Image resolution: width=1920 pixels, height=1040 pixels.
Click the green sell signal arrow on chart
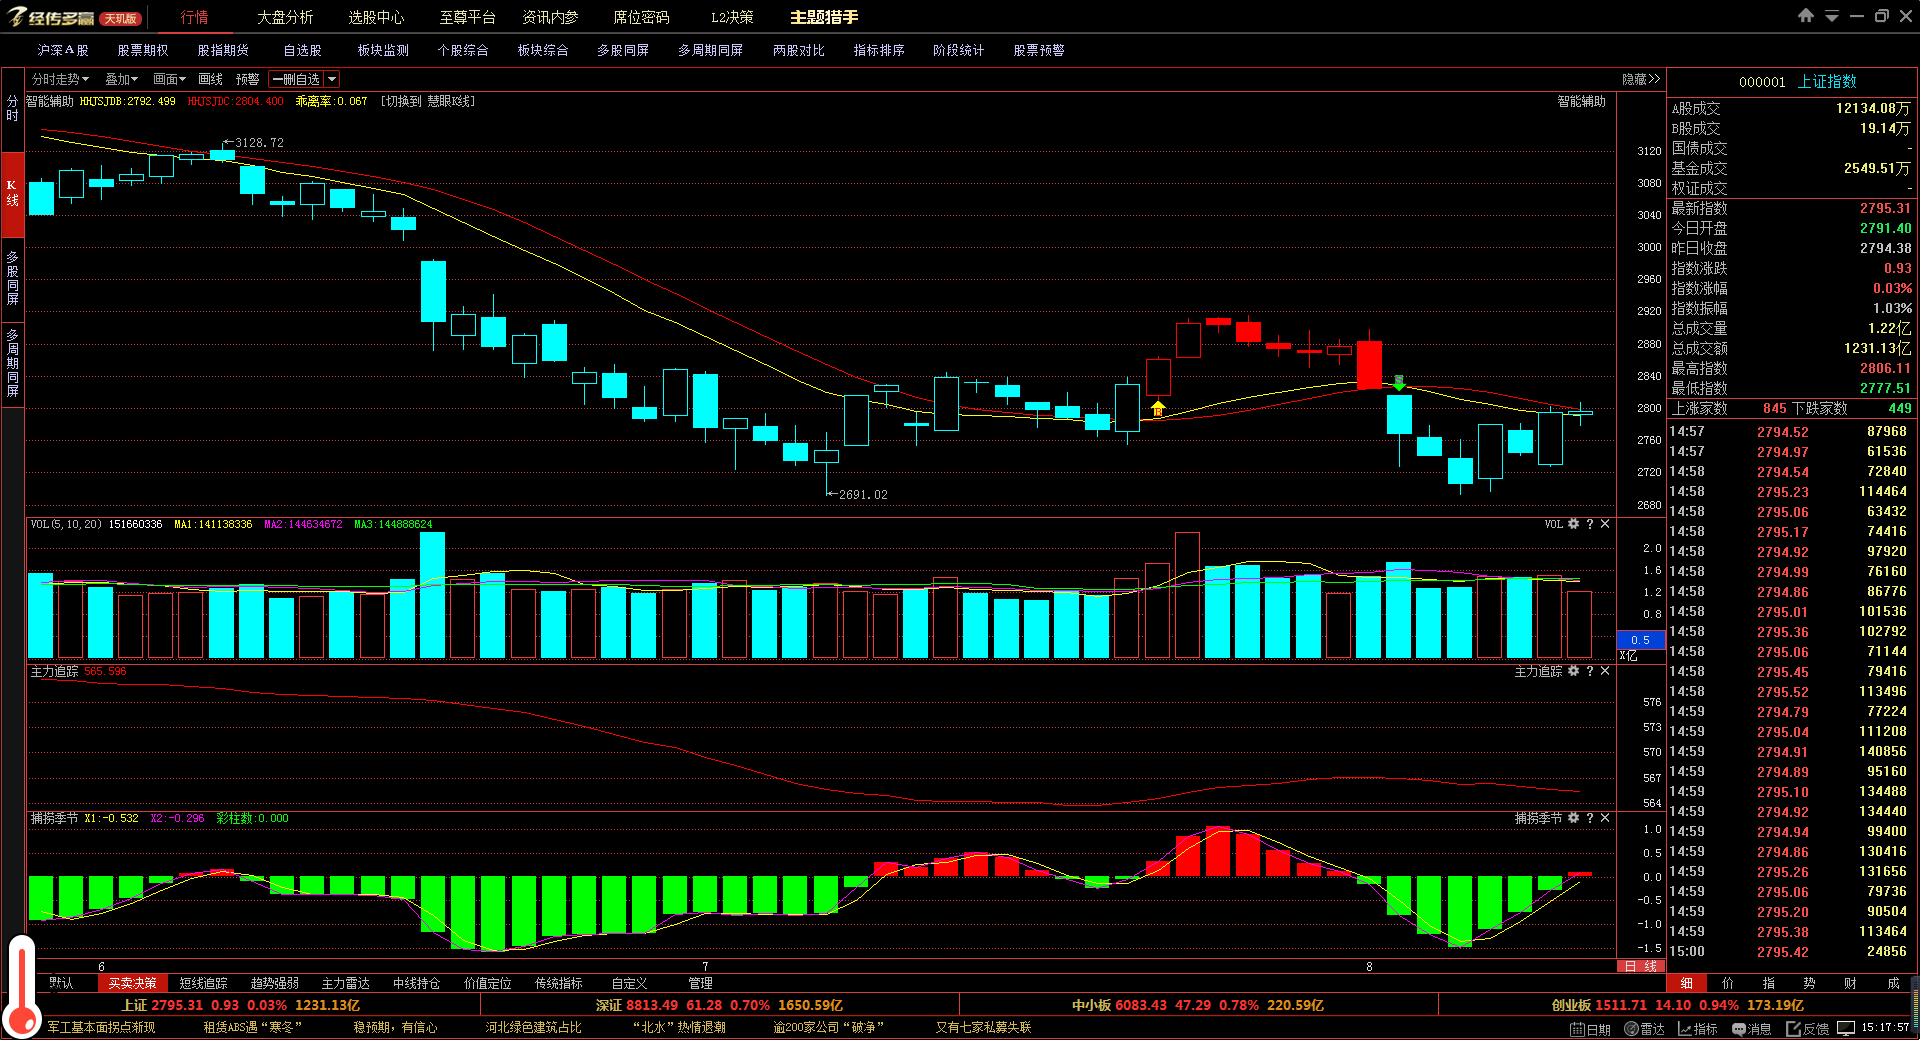[1399, 382]
